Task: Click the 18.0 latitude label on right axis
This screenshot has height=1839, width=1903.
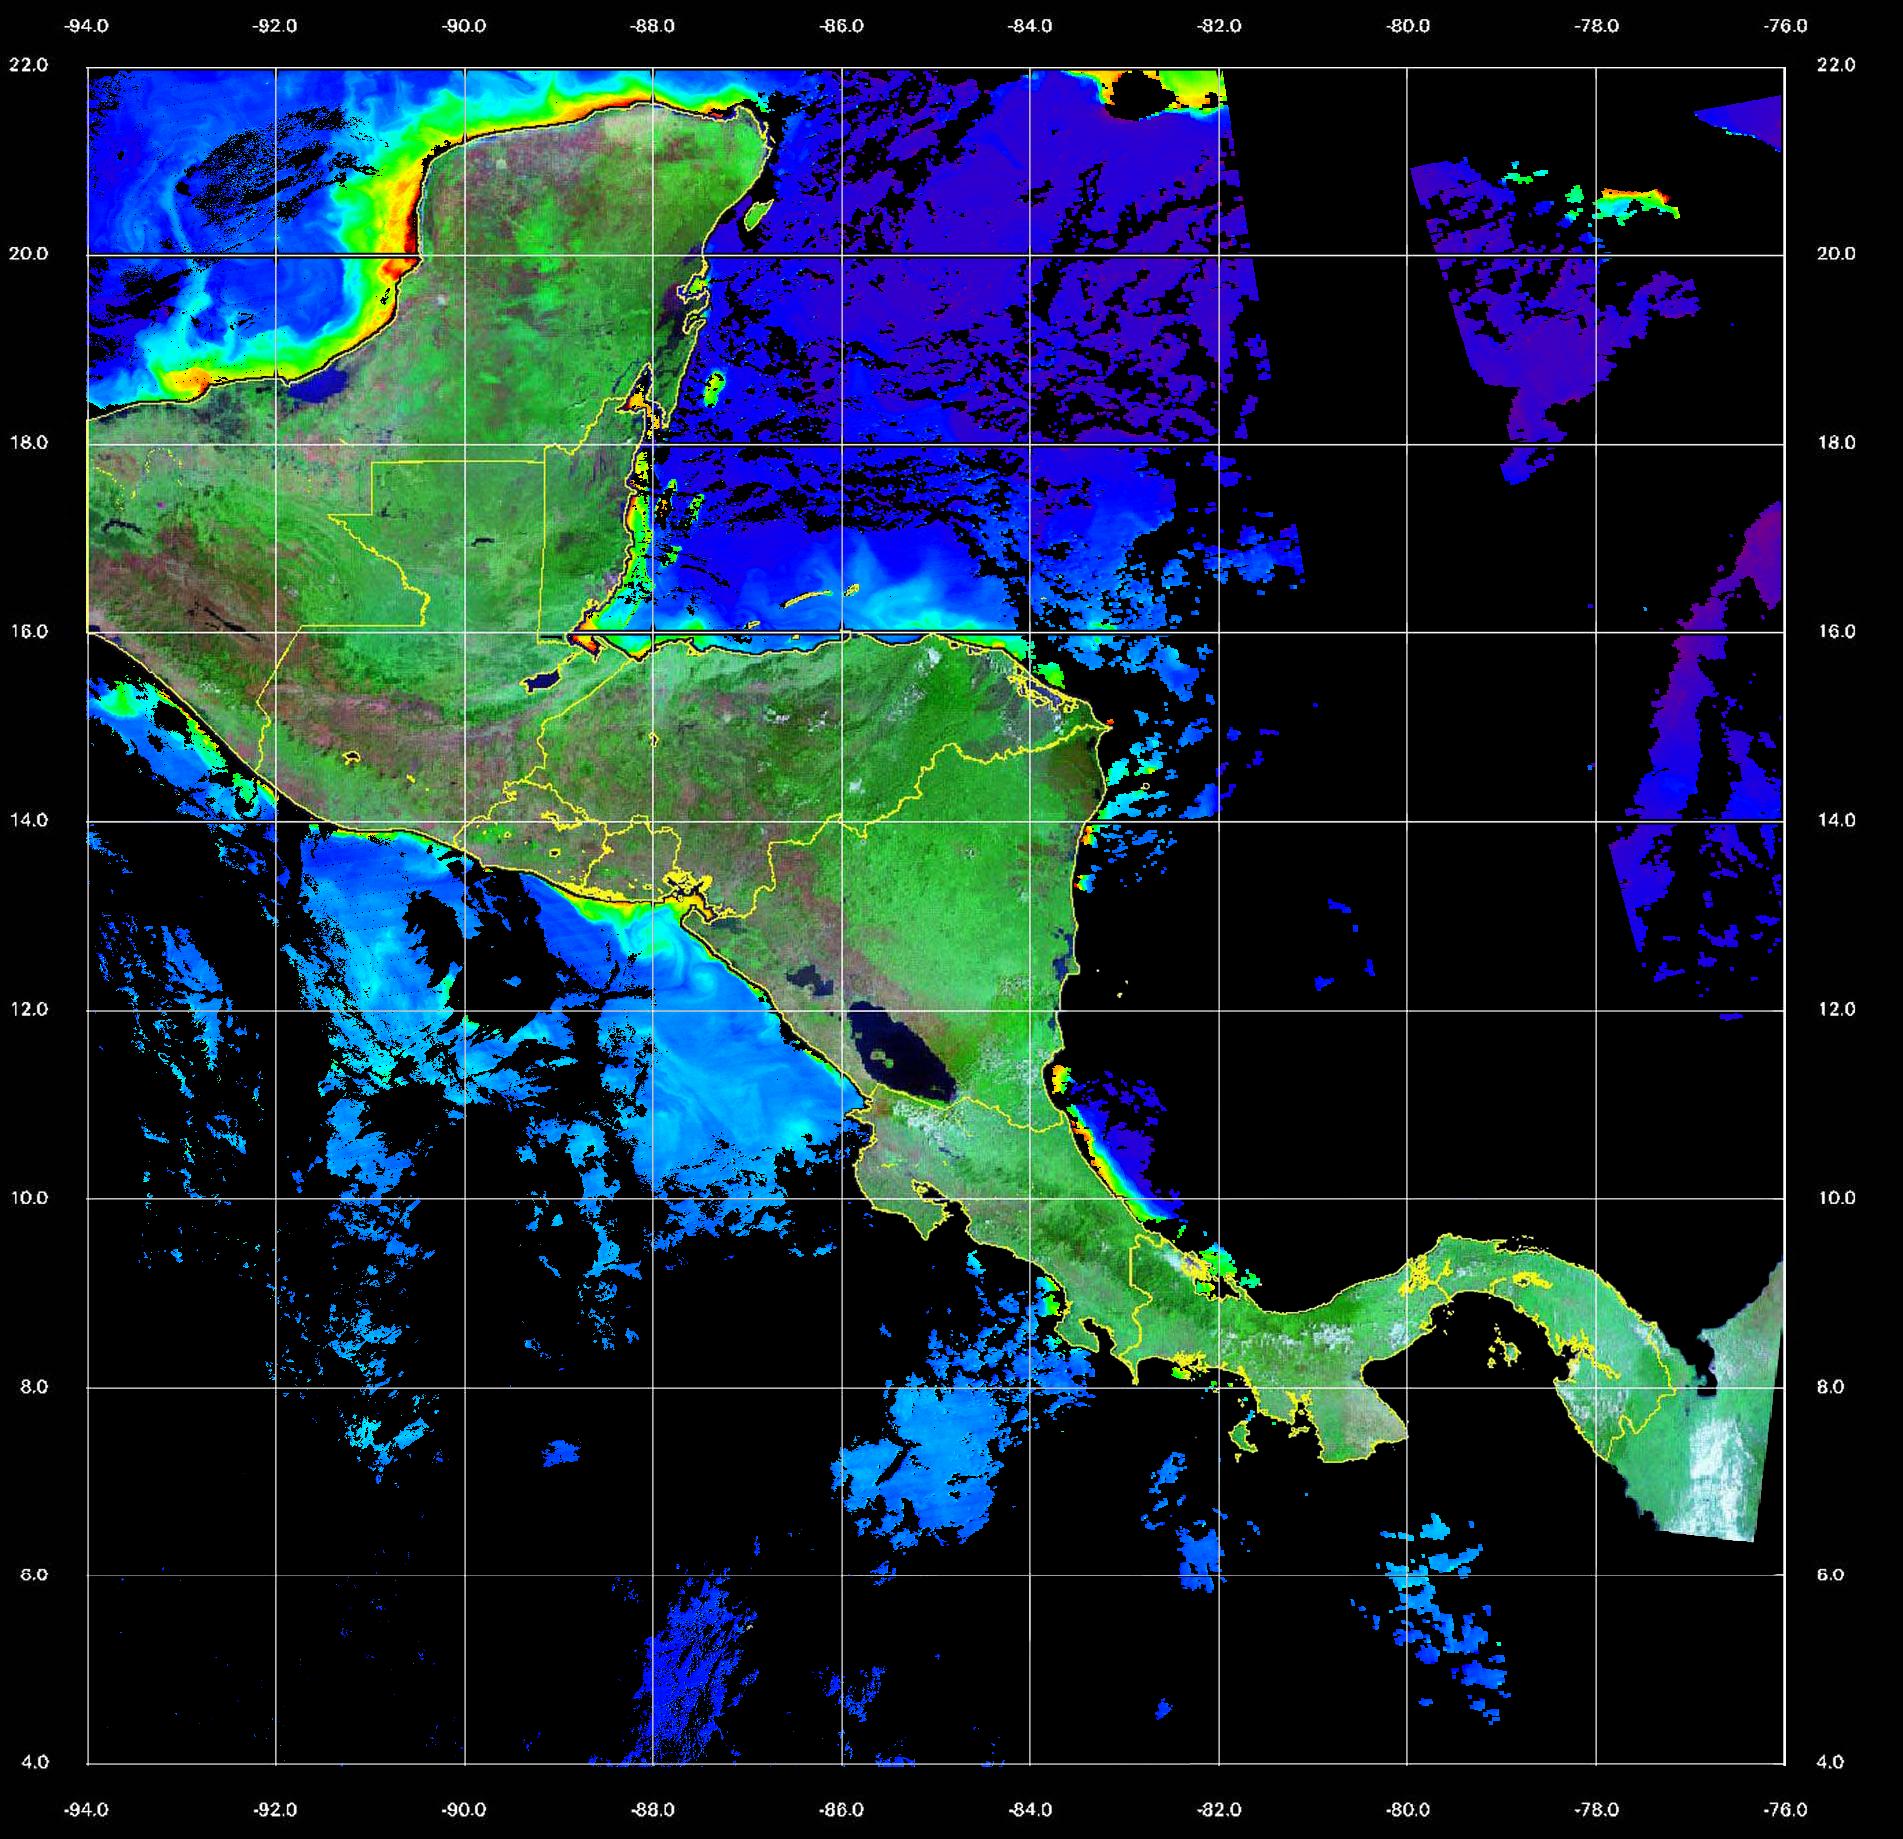Action: pos(1835,442)
